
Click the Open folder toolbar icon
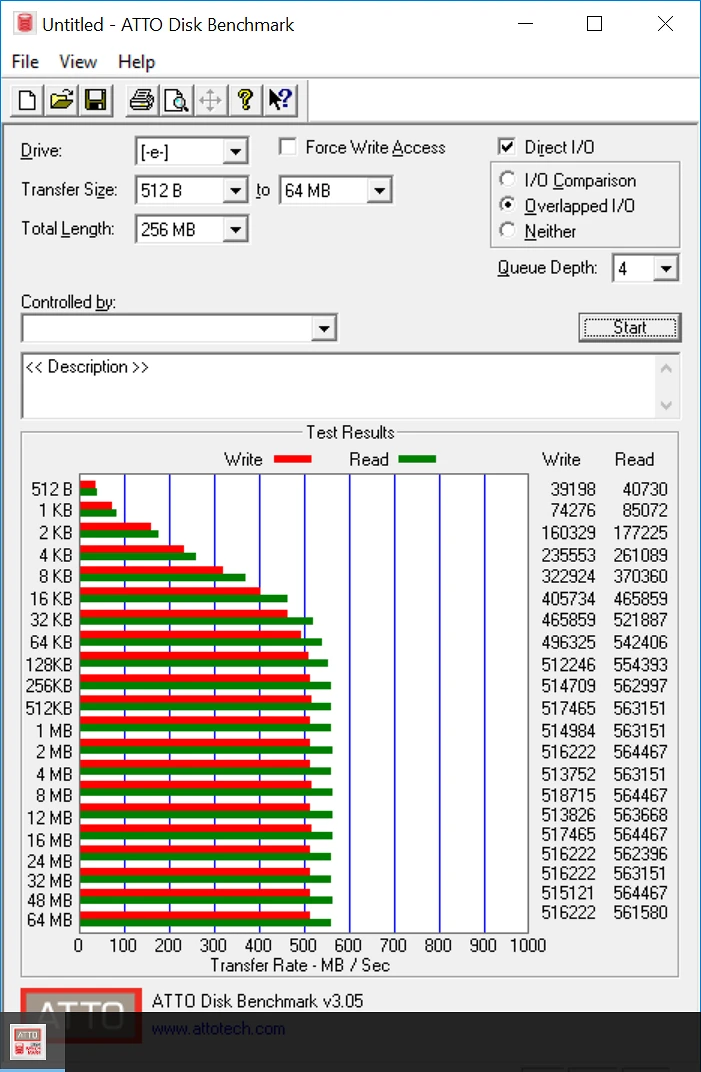tap(62, 100)
